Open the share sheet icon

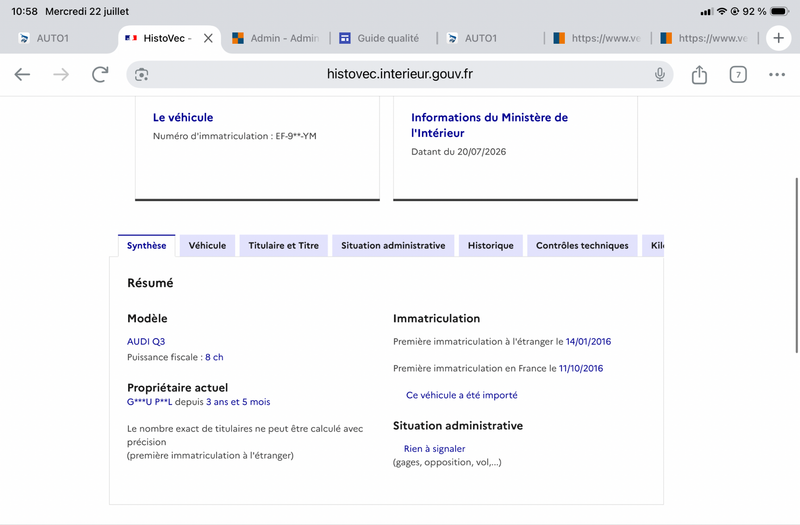click(x=699, y=74)
